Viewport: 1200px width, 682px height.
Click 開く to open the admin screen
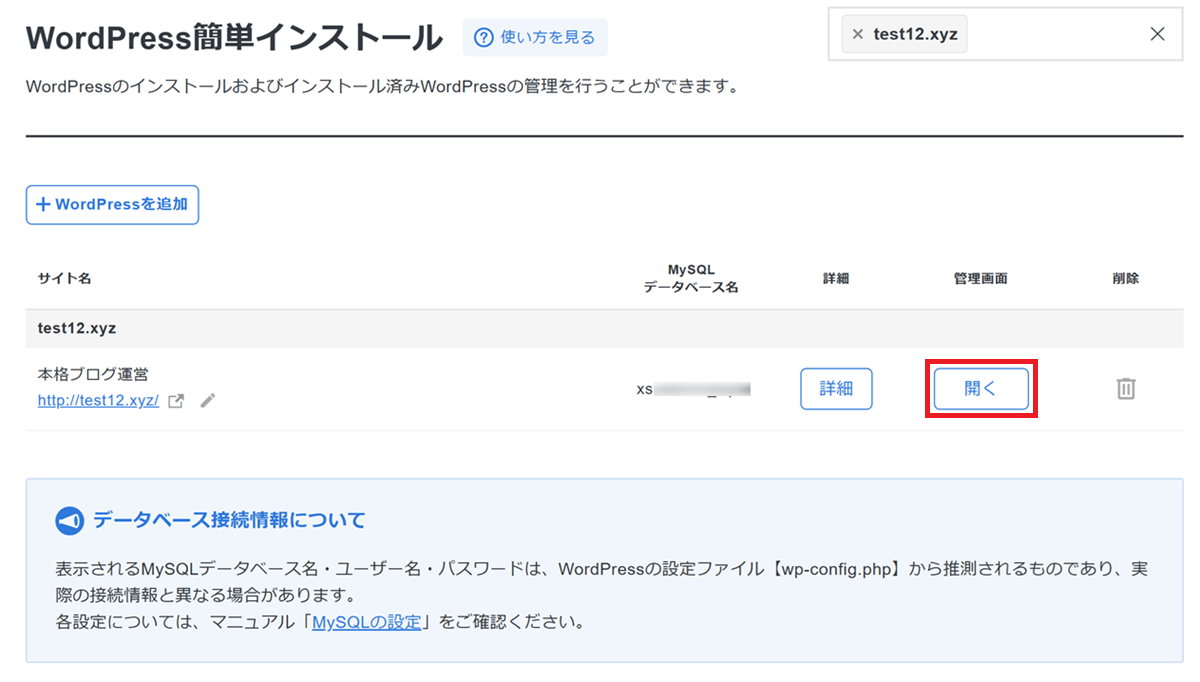click(x=980, y=389)
